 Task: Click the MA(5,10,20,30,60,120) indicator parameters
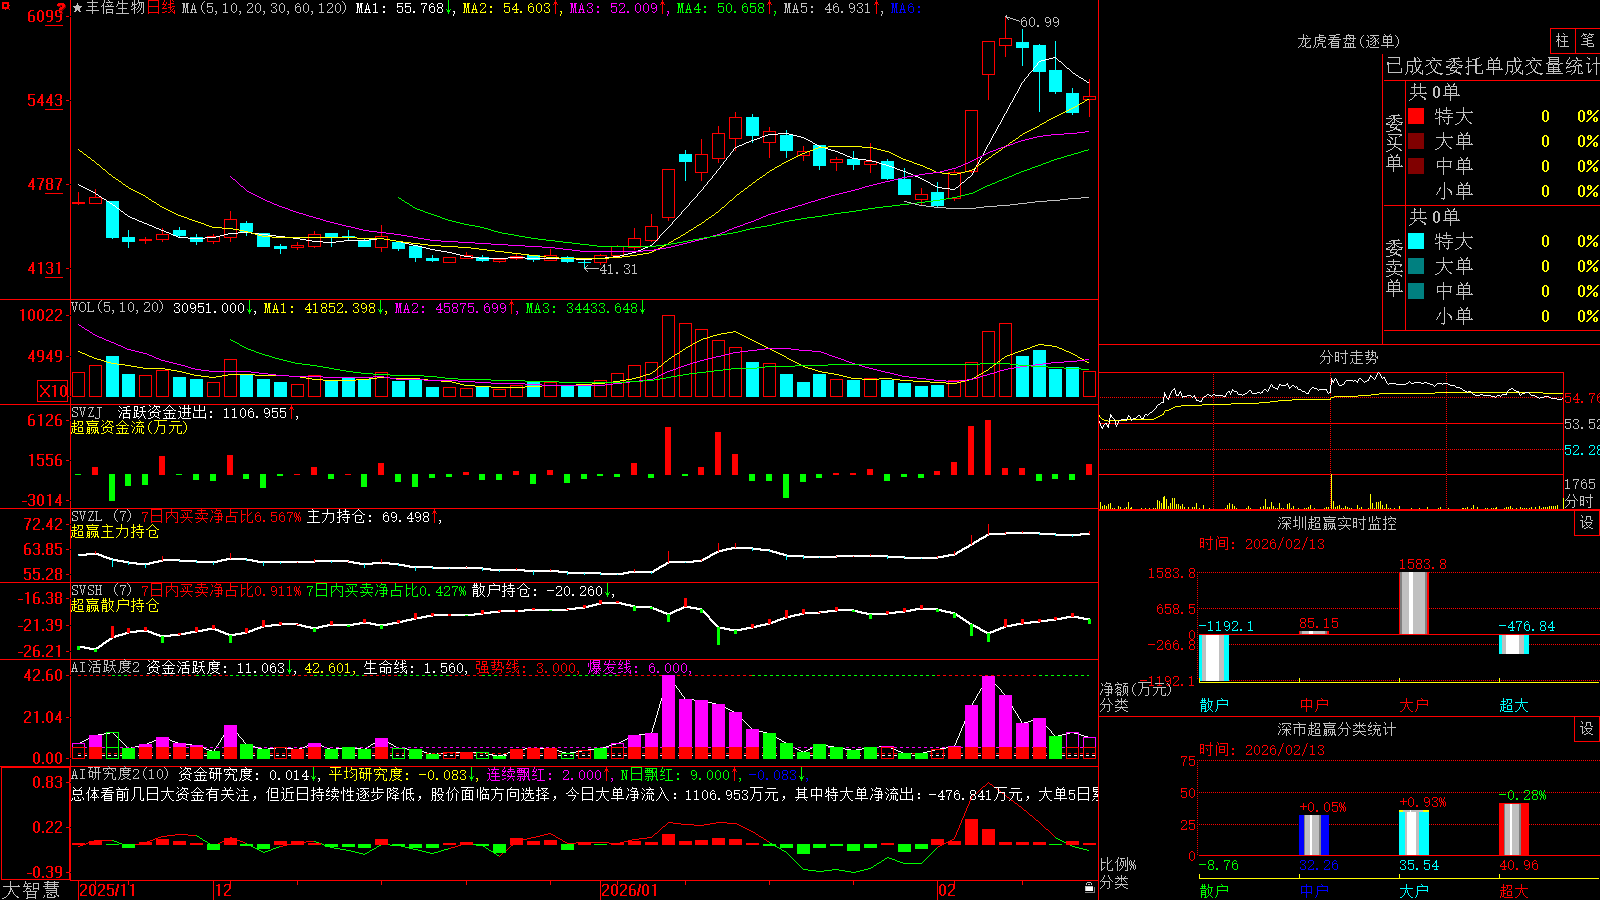(264, 8)
